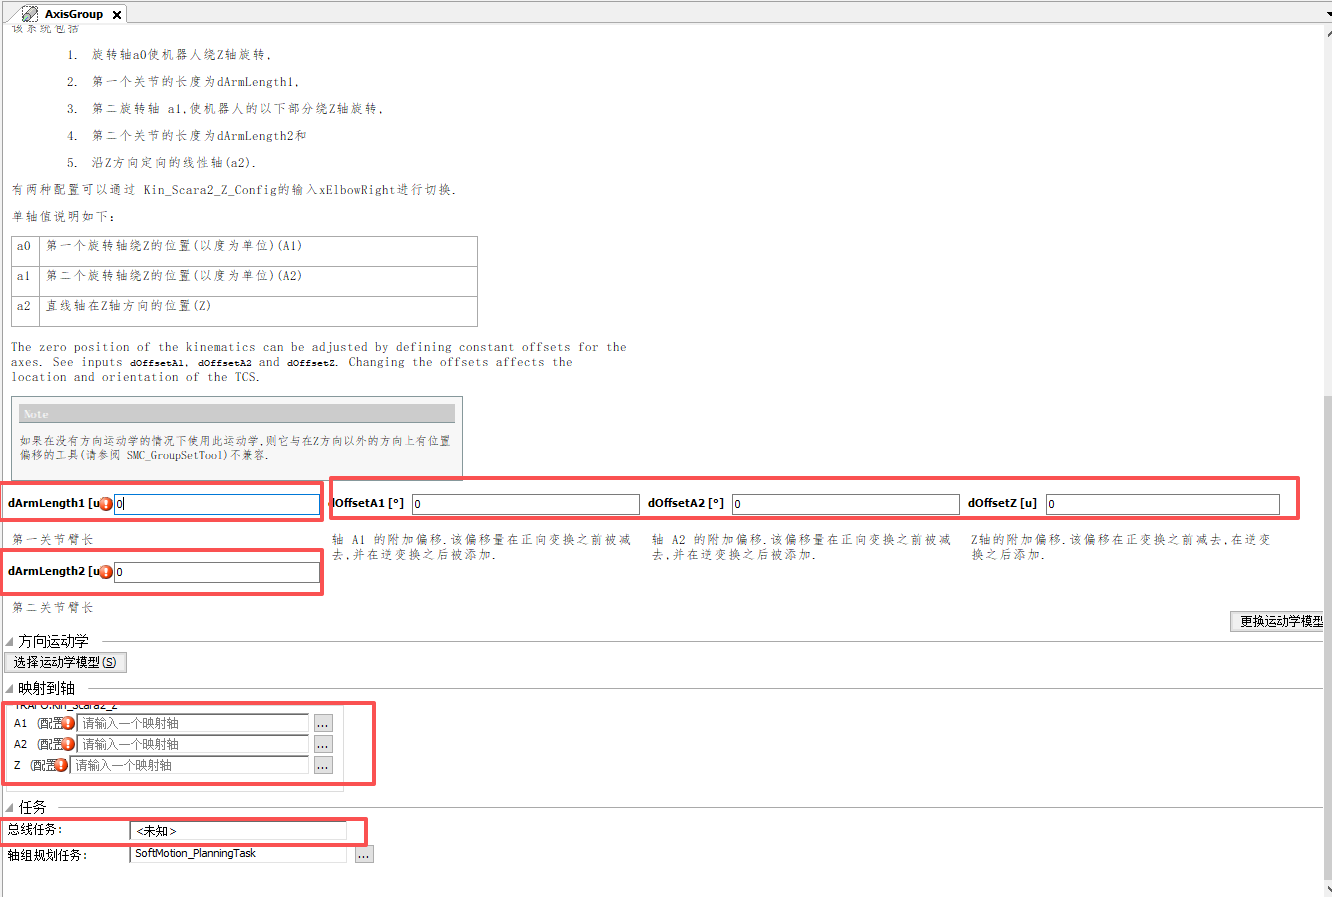Click the warning icon next to A1 axis mapping
Image resolution: width=1332 pixels, height=897 pixels.
[67, 723]
